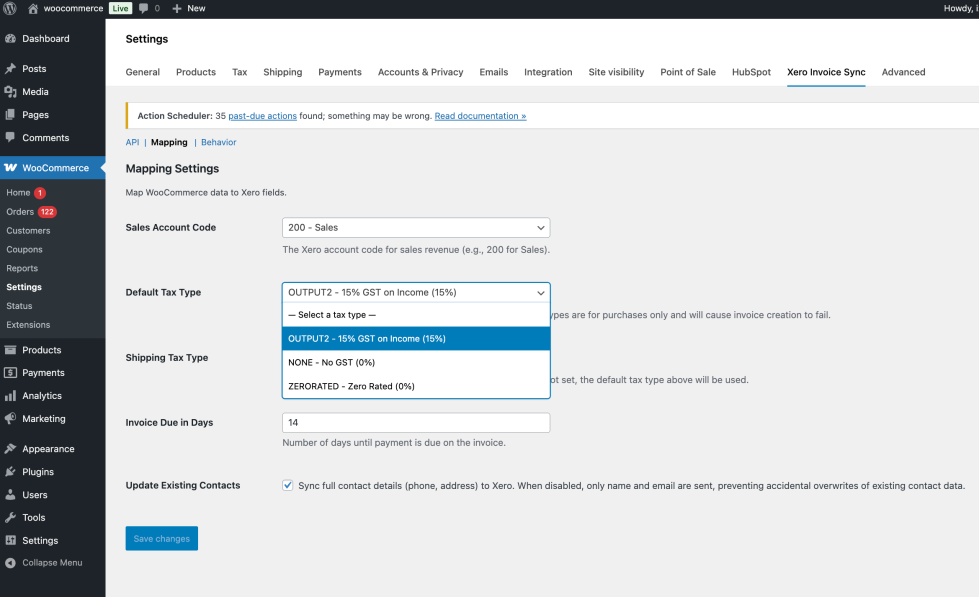Open the past-due actions link
The height and width of the screenshot is (597, 979).
(x=262, y=116)
